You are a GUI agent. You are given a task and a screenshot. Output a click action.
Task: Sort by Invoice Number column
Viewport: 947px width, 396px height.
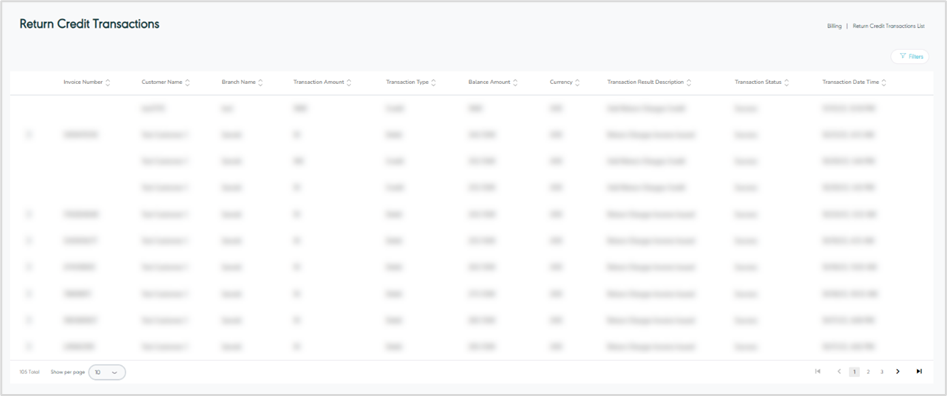click(87, 82)
